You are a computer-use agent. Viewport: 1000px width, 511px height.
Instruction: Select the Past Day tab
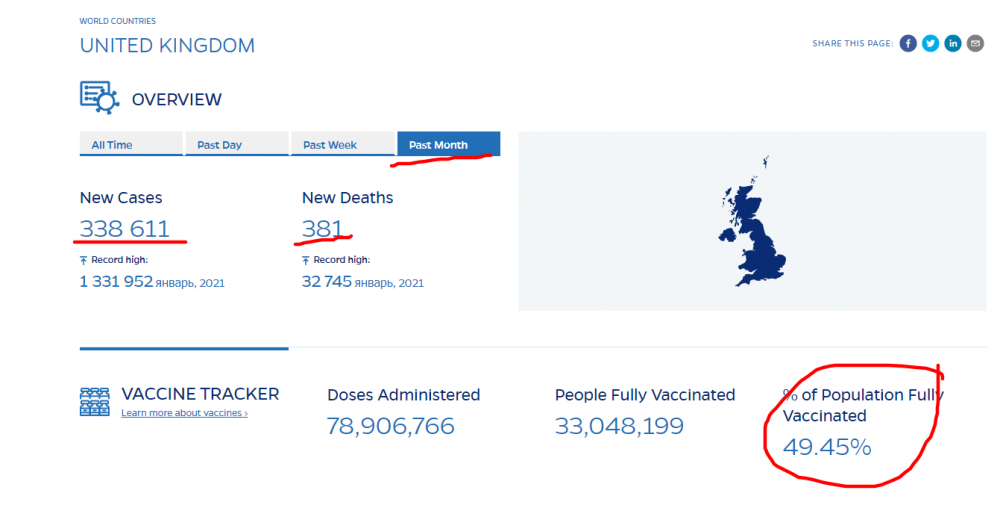click(236, 145)
